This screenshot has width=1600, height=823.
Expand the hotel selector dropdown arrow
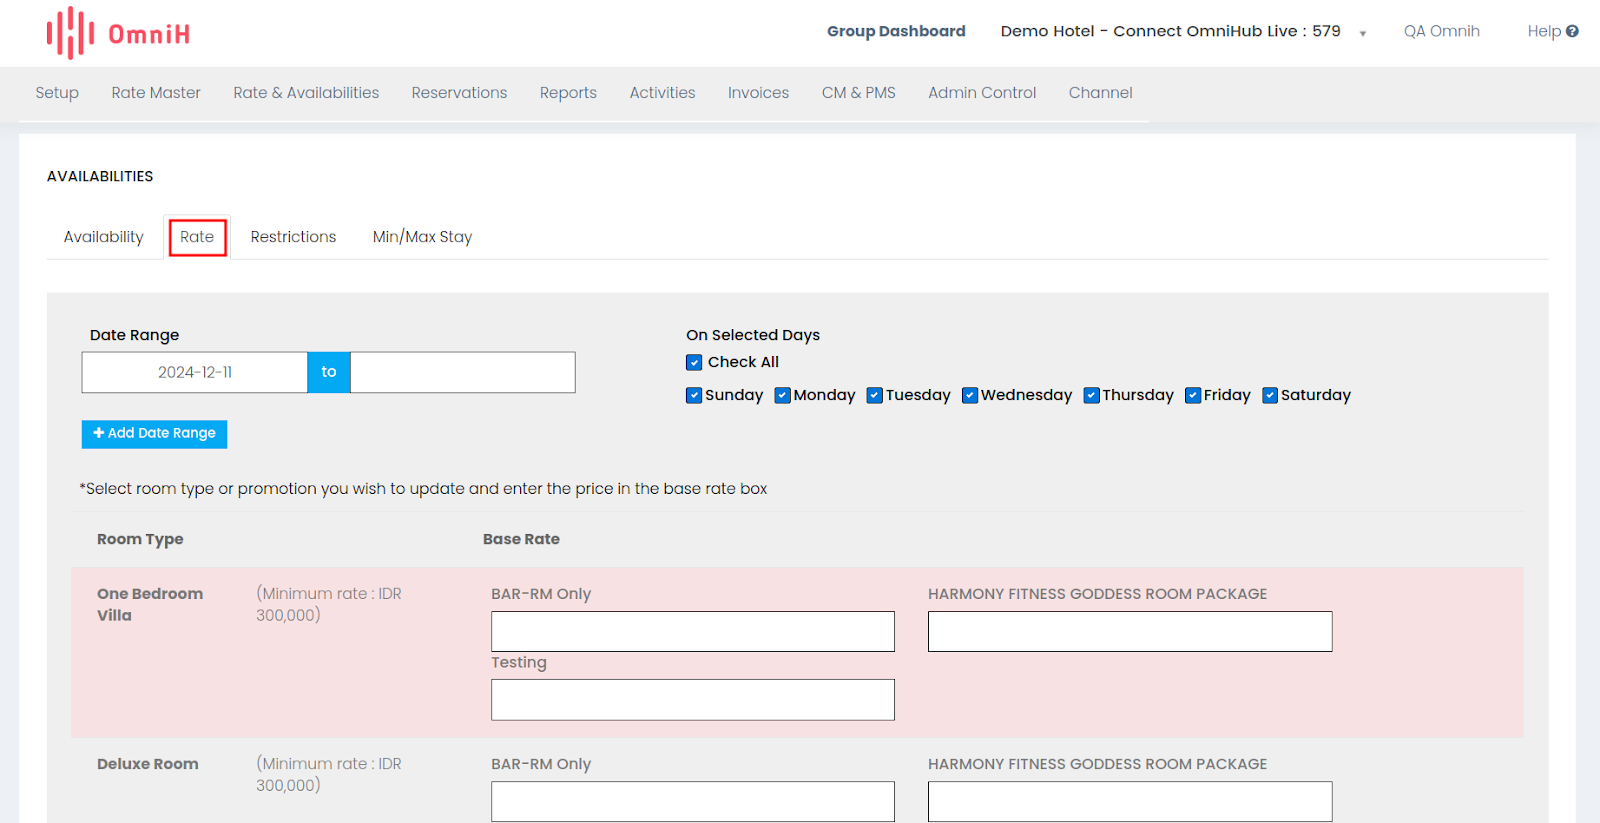click(x=1362, y=33)
